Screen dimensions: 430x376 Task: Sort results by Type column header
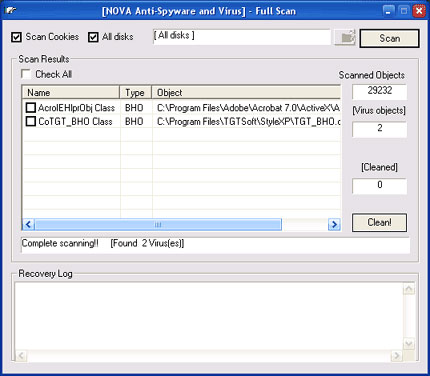(135, 92)
